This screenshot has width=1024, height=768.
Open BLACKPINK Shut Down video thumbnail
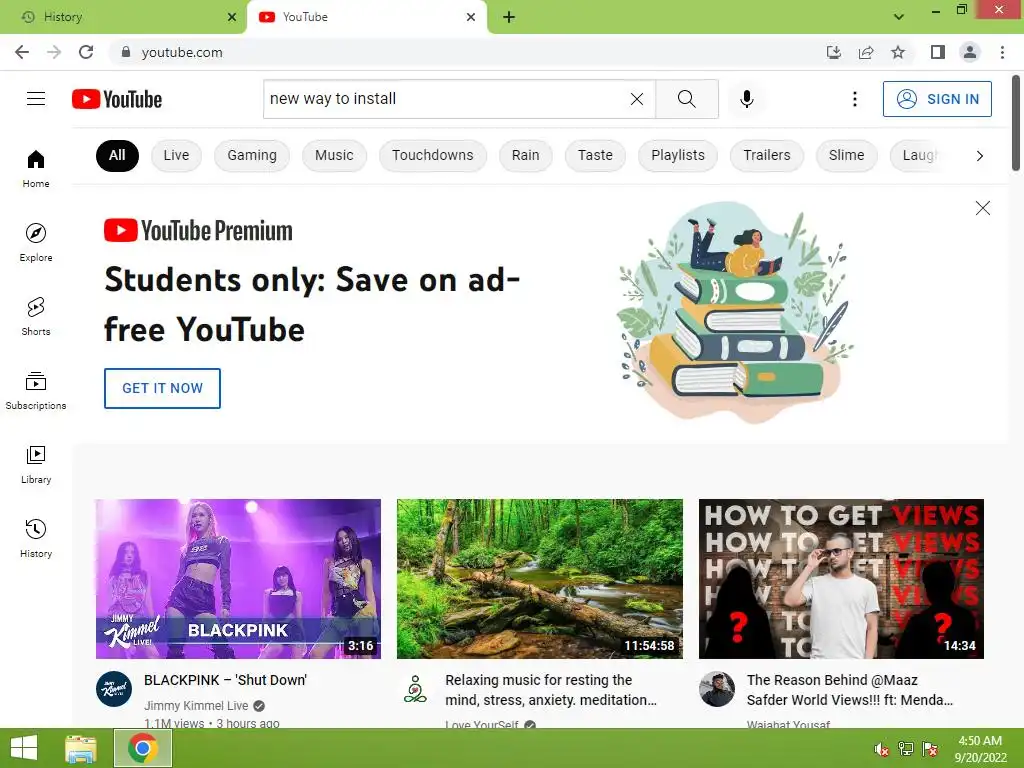tap(238, 579)
